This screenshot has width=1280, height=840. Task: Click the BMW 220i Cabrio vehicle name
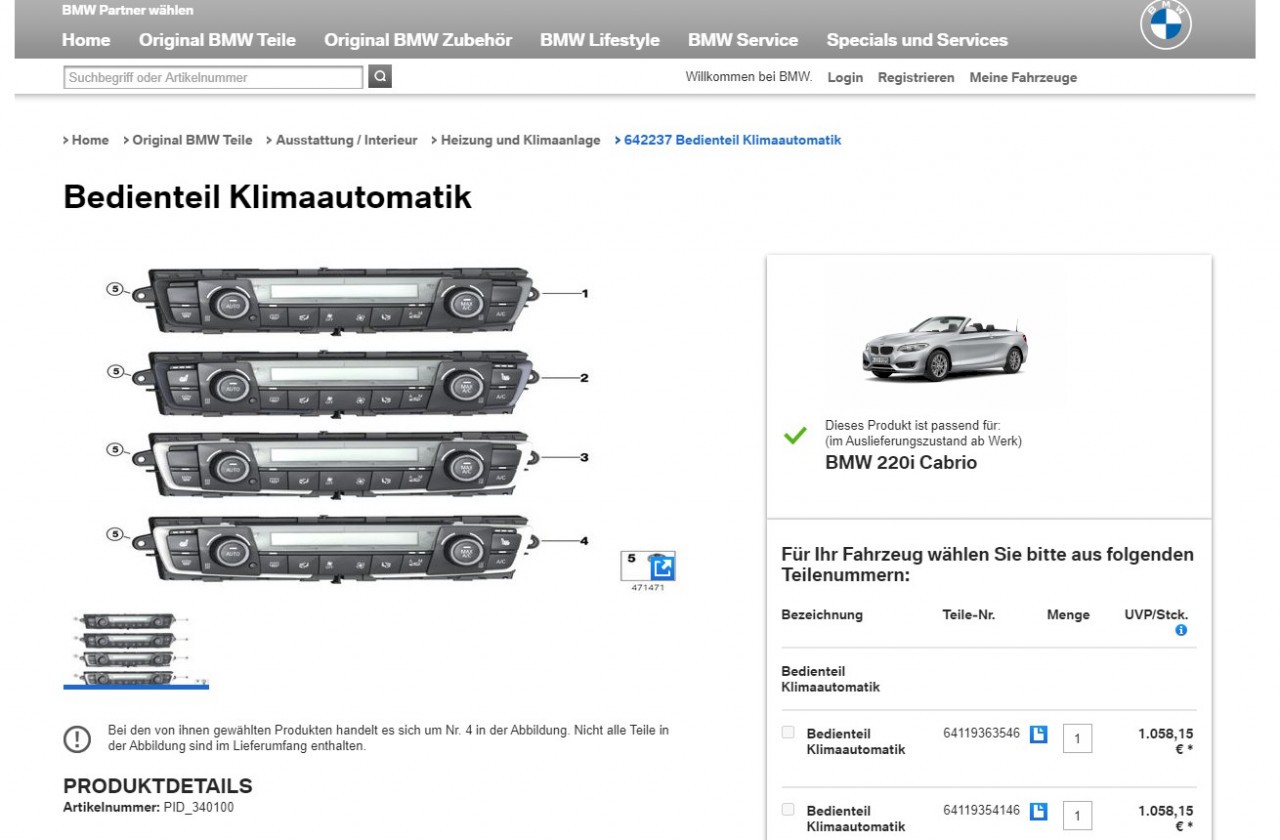pos(901,463)
